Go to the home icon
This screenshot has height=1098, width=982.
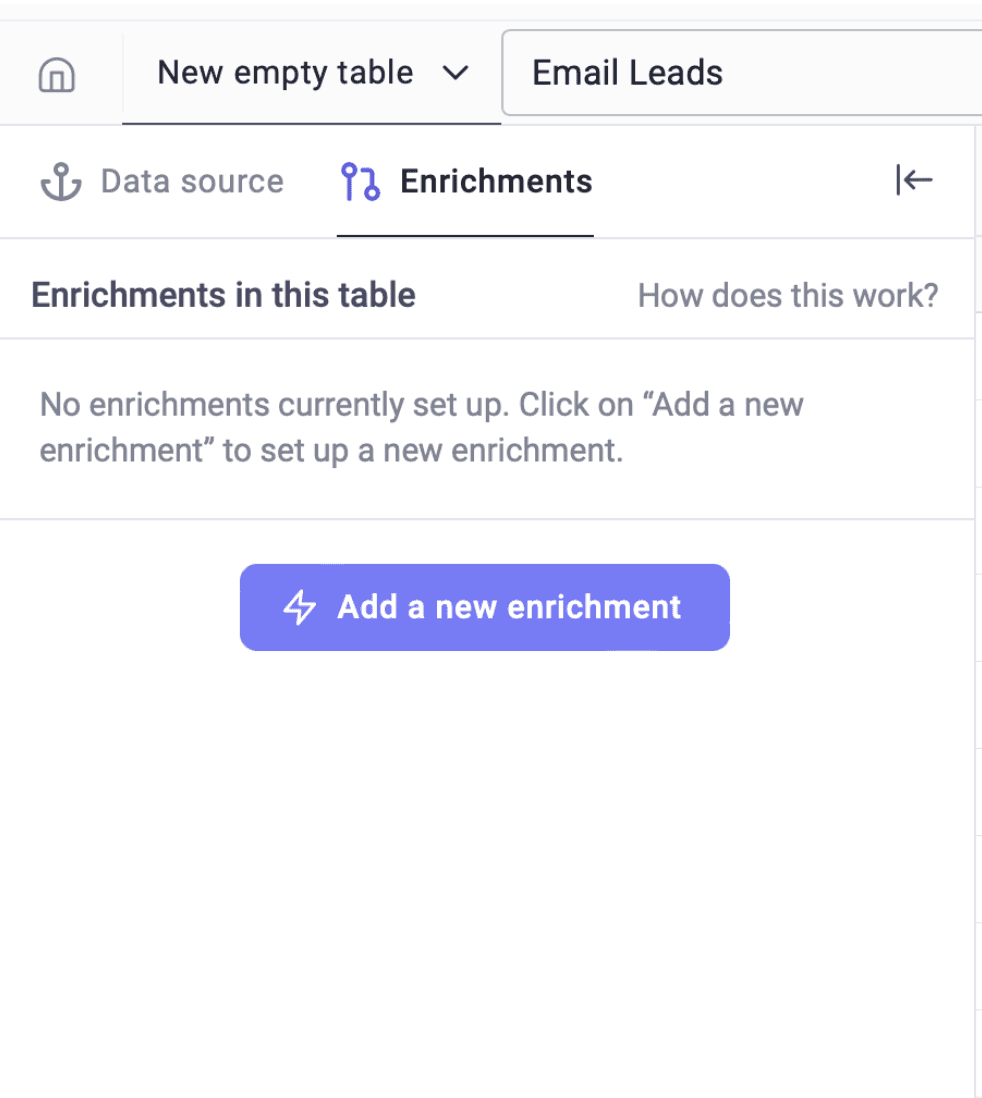[x=57, y=74]
